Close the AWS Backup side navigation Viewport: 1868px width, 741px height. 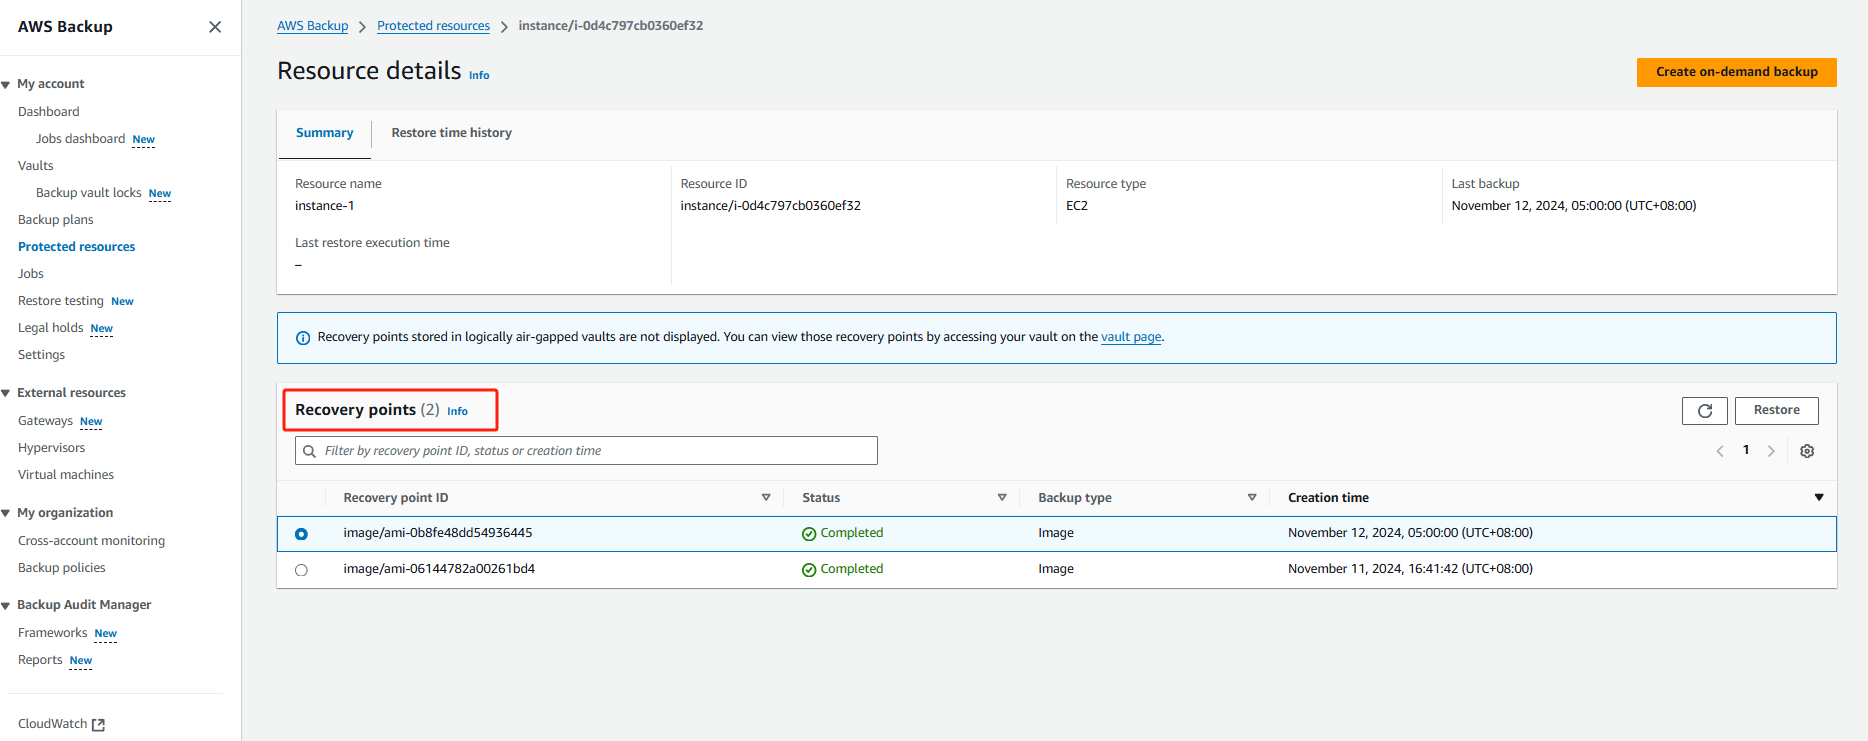215,27
